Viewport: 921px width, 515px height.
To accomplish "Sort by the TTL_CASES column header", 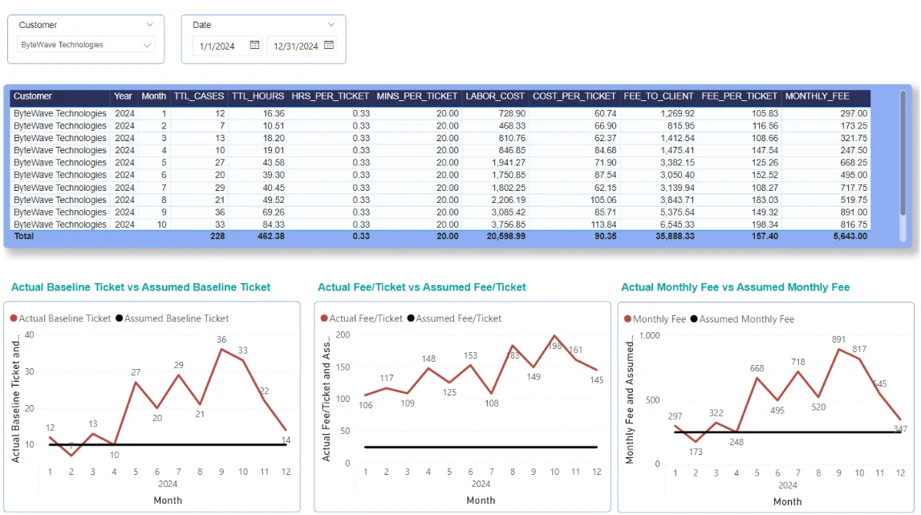I will (x=199, y=96).
